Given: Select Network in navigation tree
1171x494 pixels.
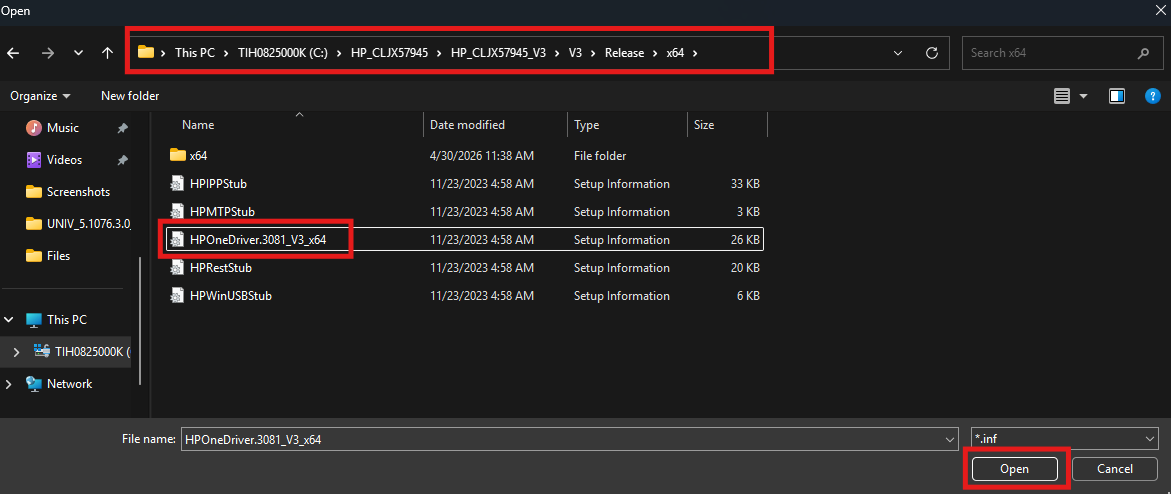Looking at the screenshot, I should (69, 384).
